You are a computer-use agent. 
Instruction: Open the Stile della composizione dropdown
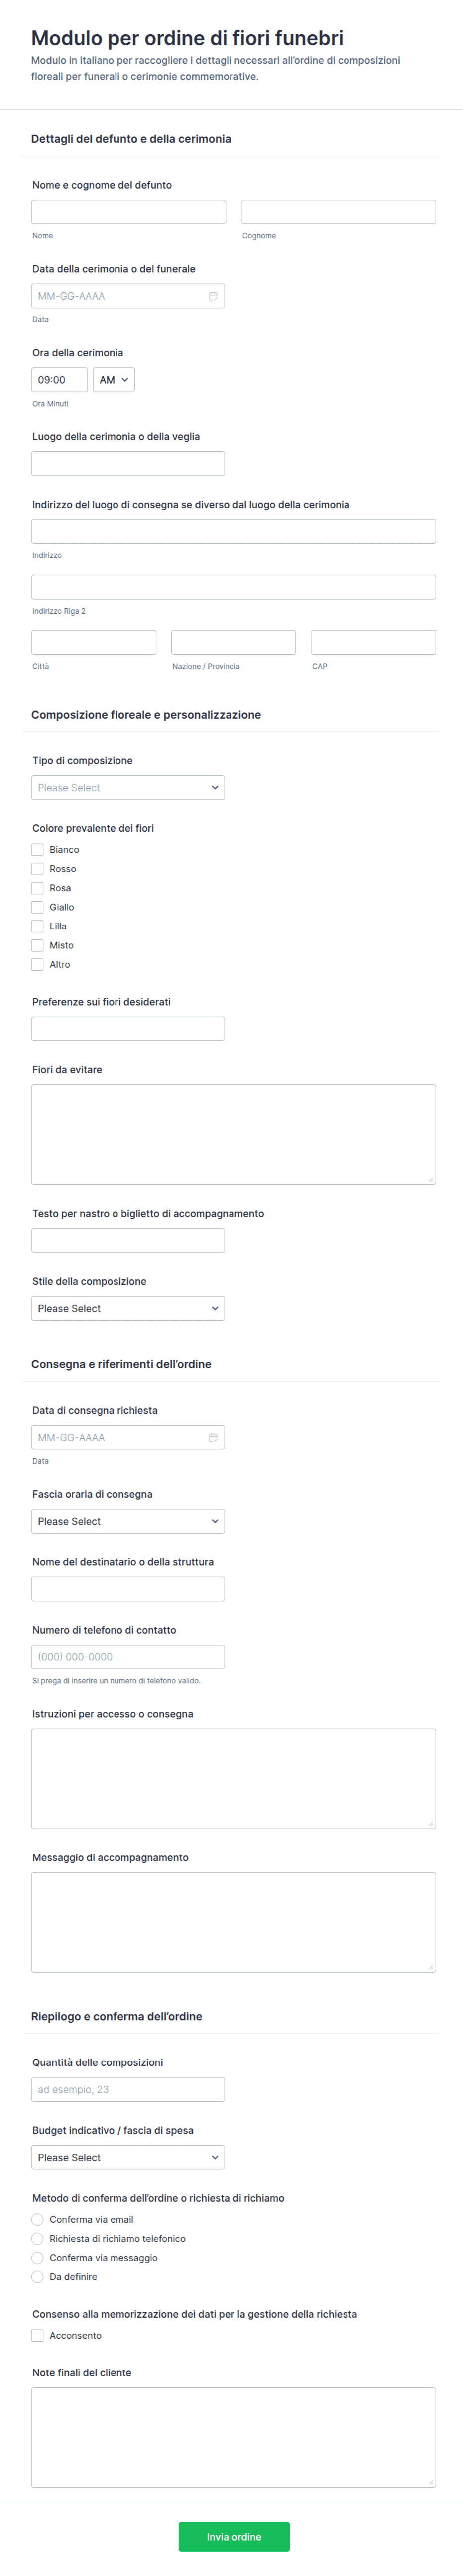click(128, 1308)
